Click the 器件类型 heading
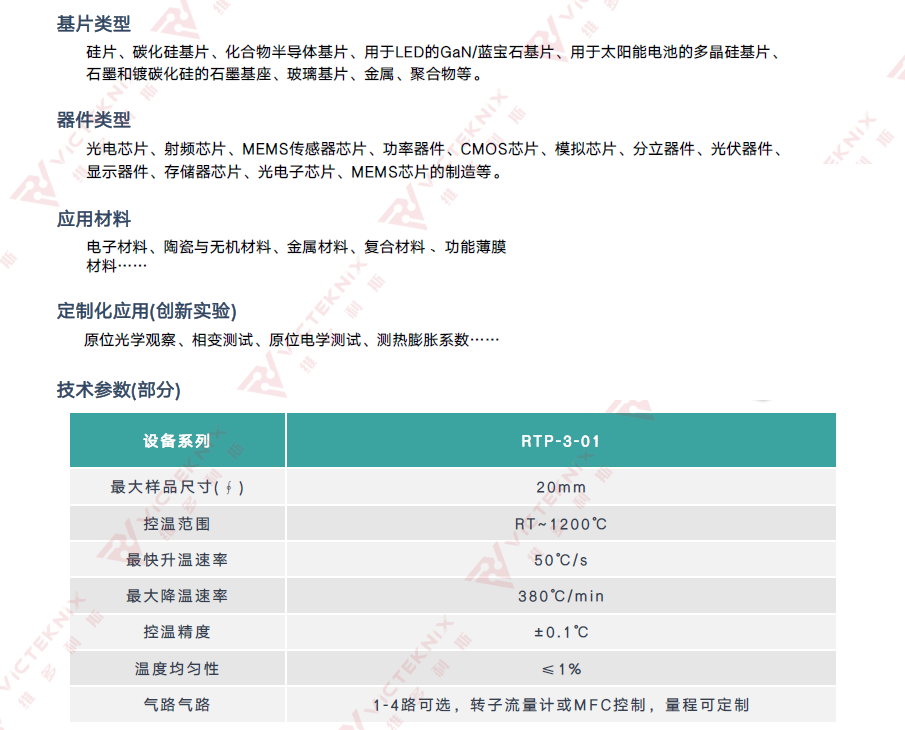The image size is (905, 730). pos(94,120)
